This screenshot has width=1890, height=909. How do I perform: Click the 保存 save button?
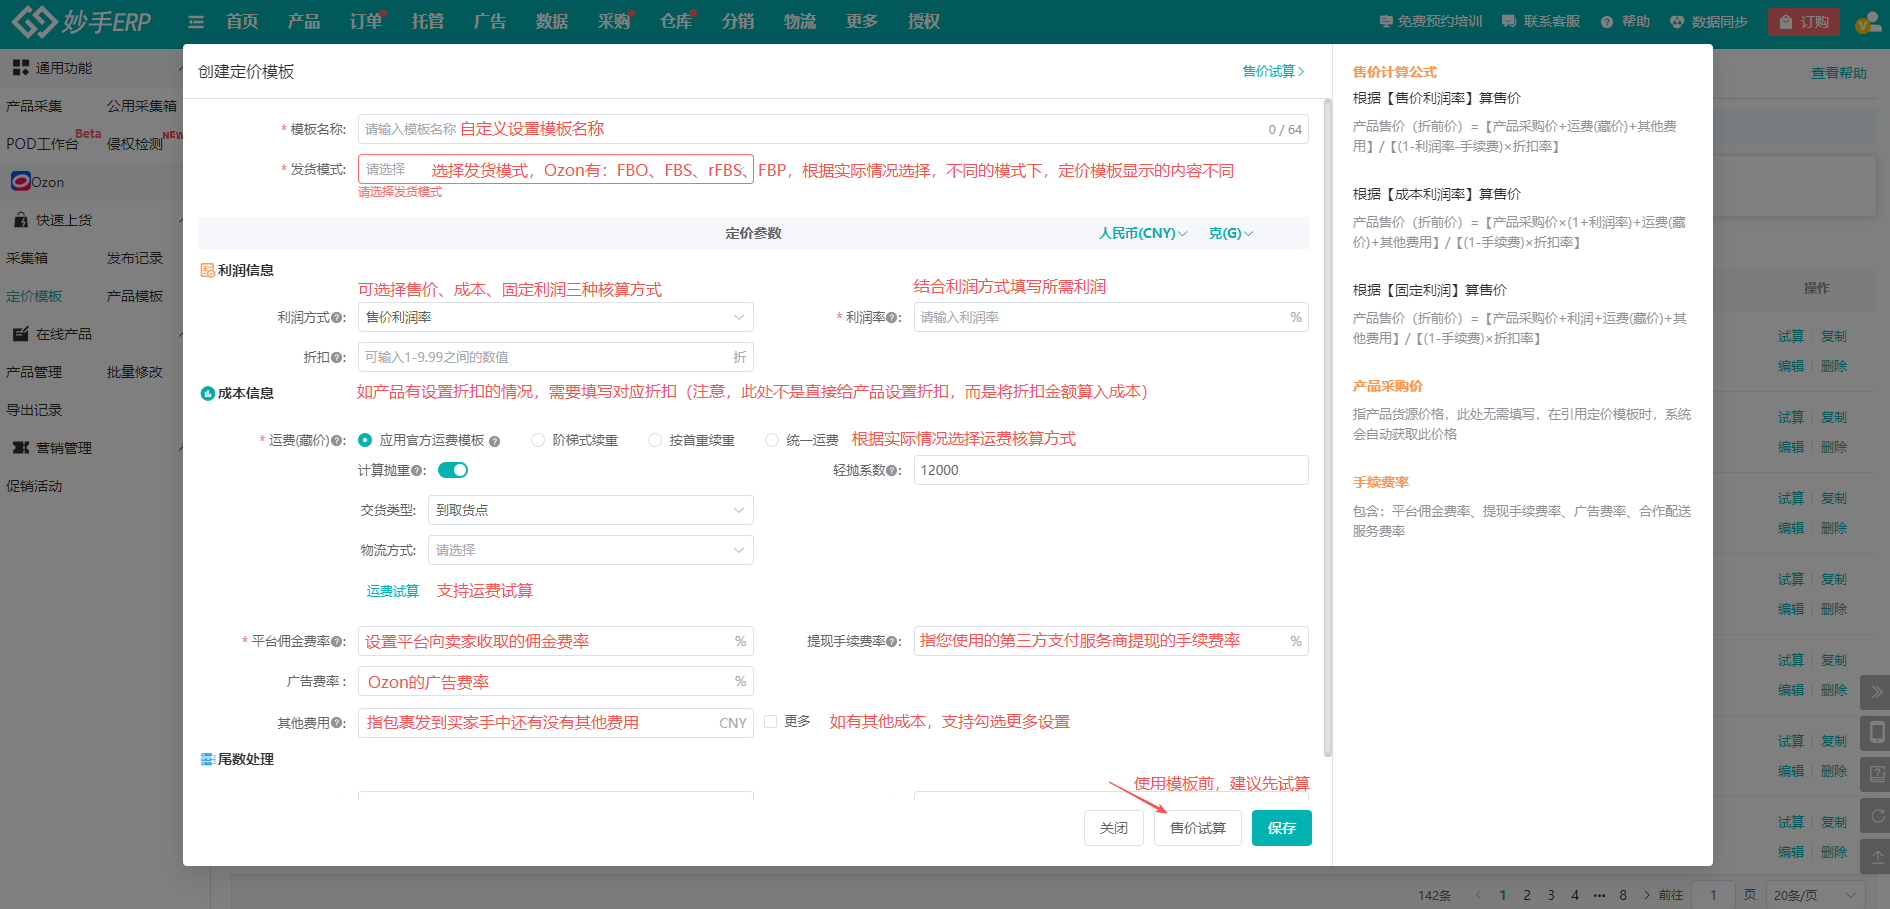(x=1281, y=827)
